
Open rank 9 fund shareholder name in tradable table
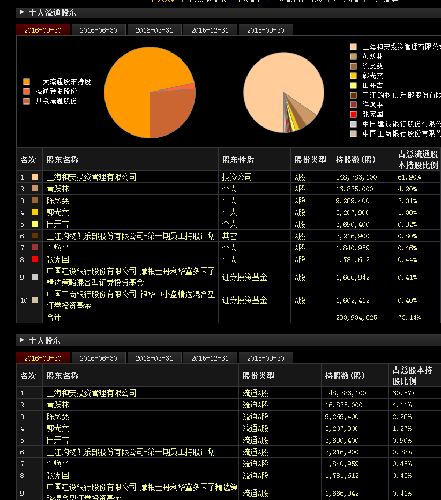coord(130,277)
